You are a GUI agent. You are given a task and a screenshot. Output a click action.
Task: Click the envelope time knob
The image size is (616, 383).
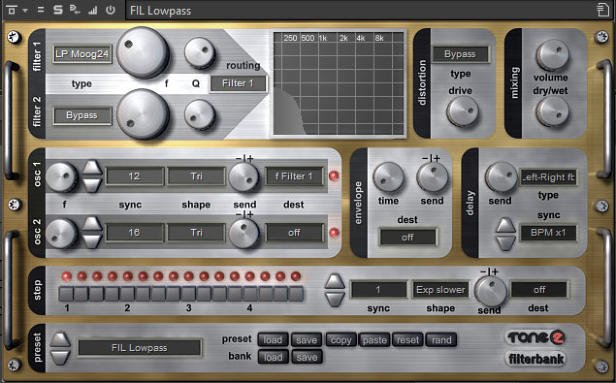click(x=388, y=178)
